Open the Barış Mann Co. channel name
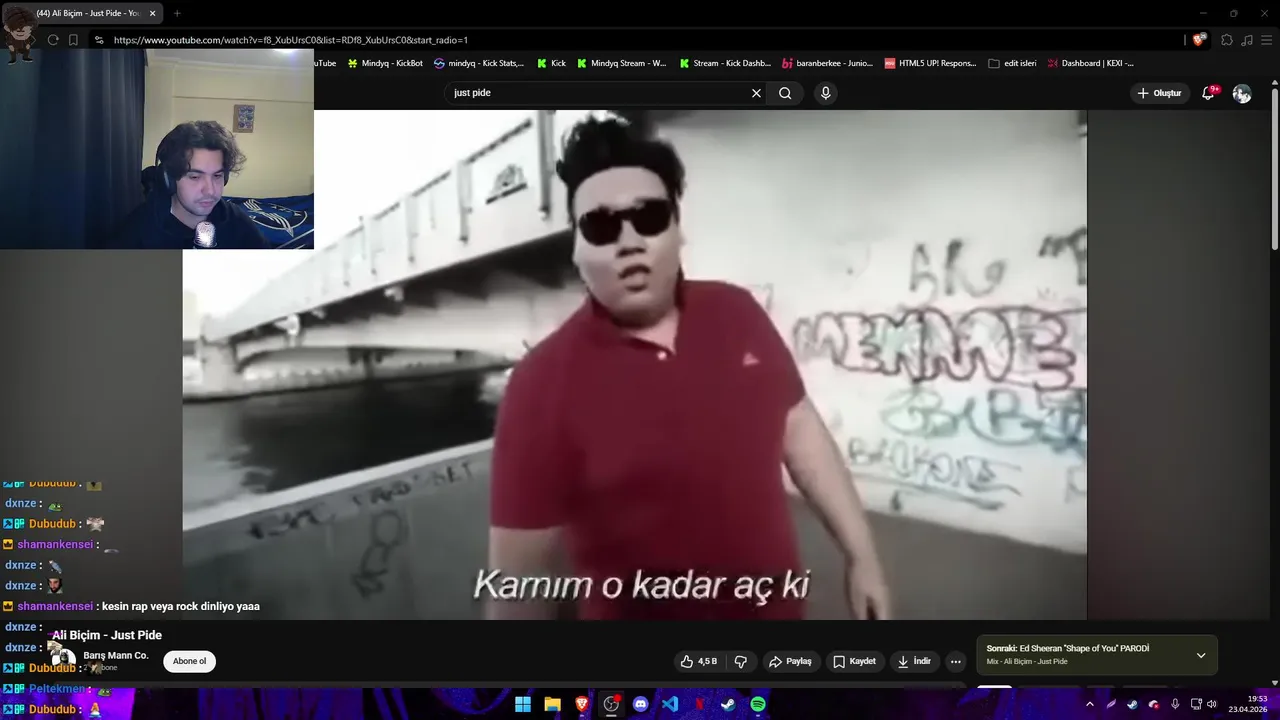Viewport: 1280px width, 720px height. 116,656
